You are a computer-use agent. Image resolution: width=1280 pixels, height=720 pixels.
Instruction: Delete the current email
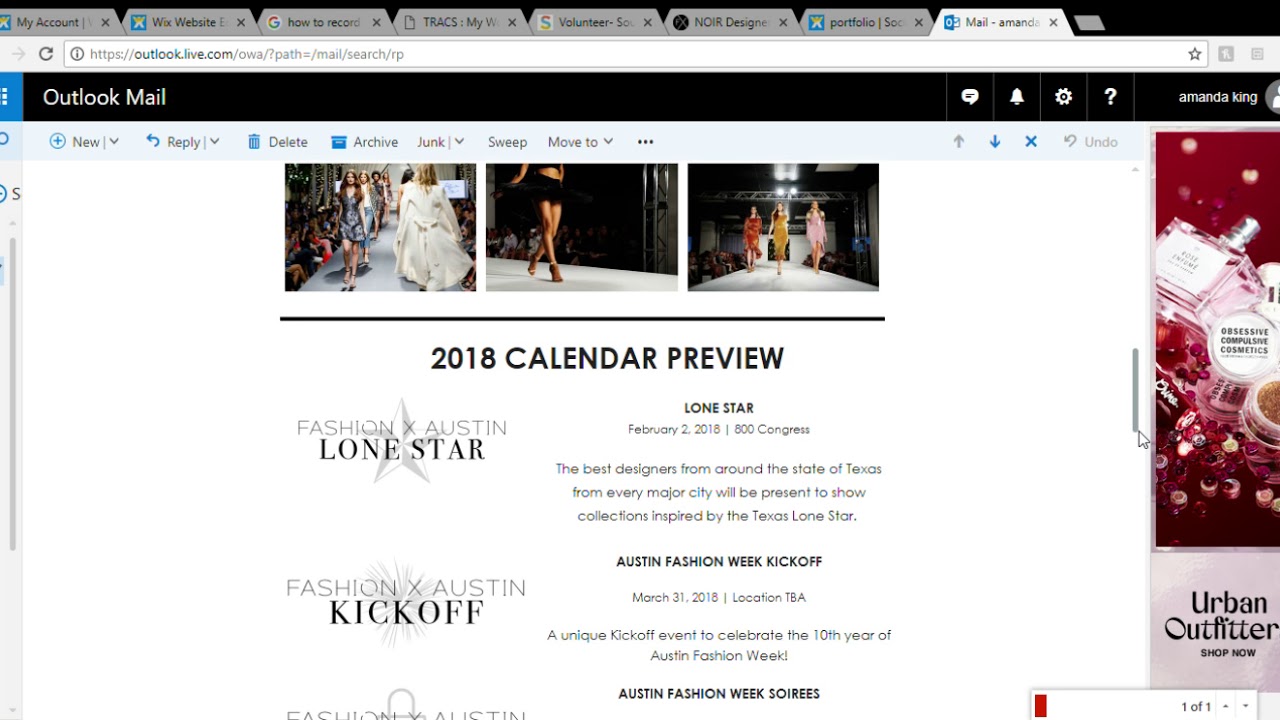[277, 142]
